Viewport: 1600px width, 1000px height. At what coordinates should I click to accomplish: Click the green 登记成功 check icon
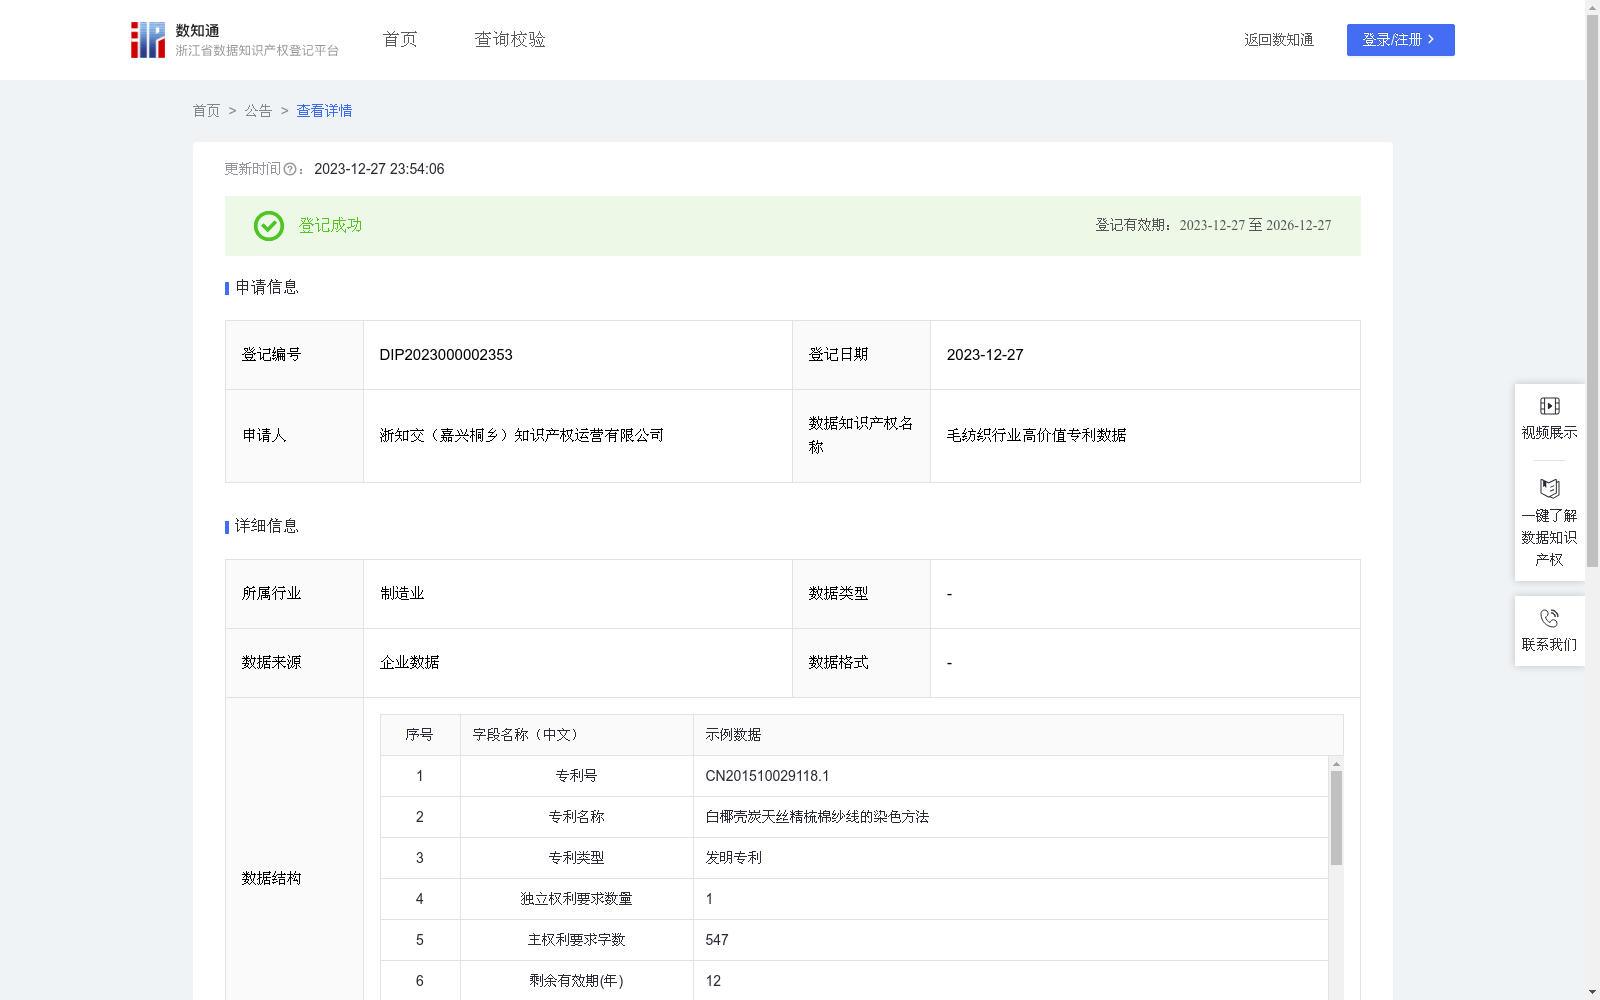268,226
